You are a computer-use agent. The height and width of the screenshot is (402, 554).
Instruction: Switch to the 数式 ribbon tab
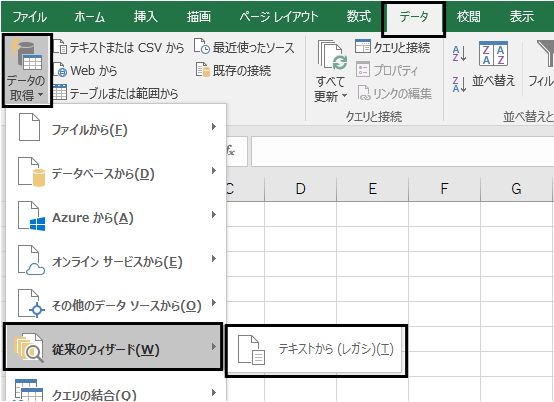(359, 16)
